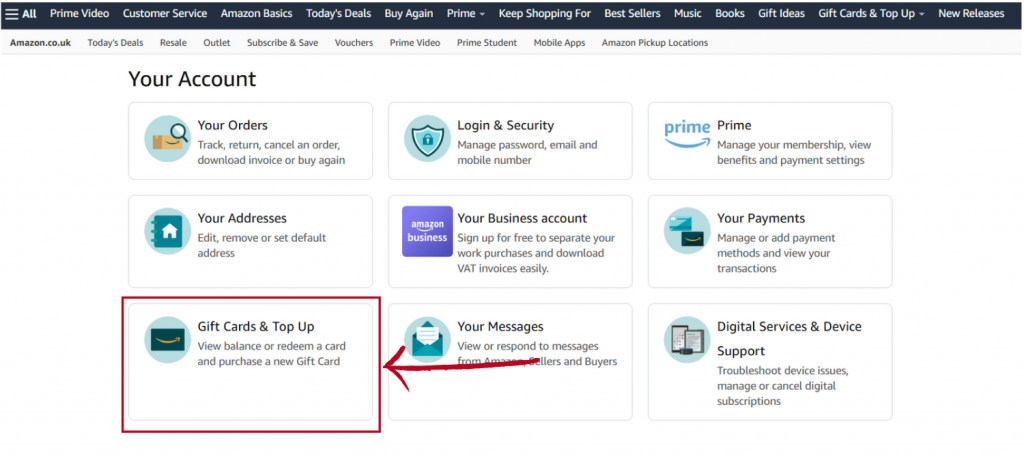Open Music in top navigation
Screen dimensions: 1024x457
pyautogui.click(x=688, y=13)
